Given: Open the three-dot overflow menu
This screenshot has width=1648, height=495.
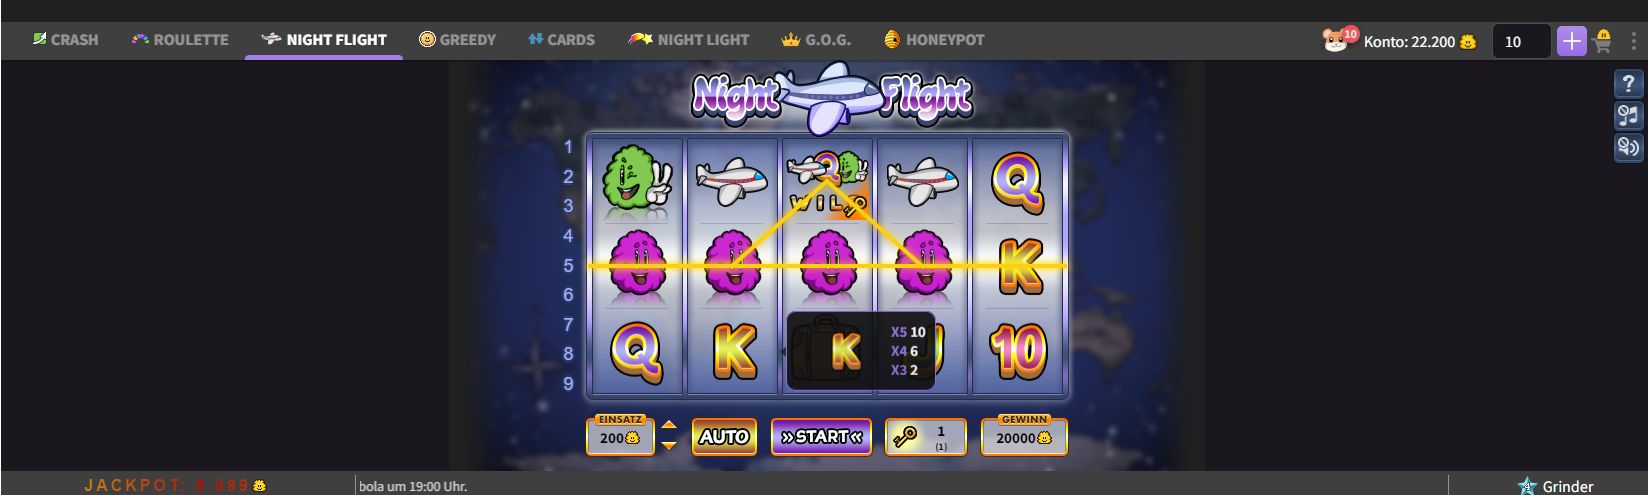Looking at the screenshot, I should [x=1634, y=41].
